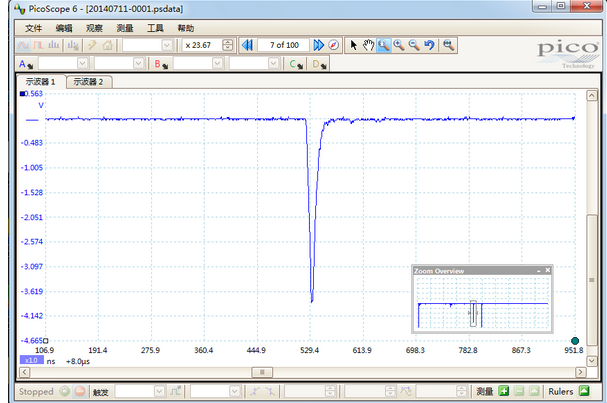Open channel B options button
Screen dimensions: 607x403
click(x=160, y=64)
